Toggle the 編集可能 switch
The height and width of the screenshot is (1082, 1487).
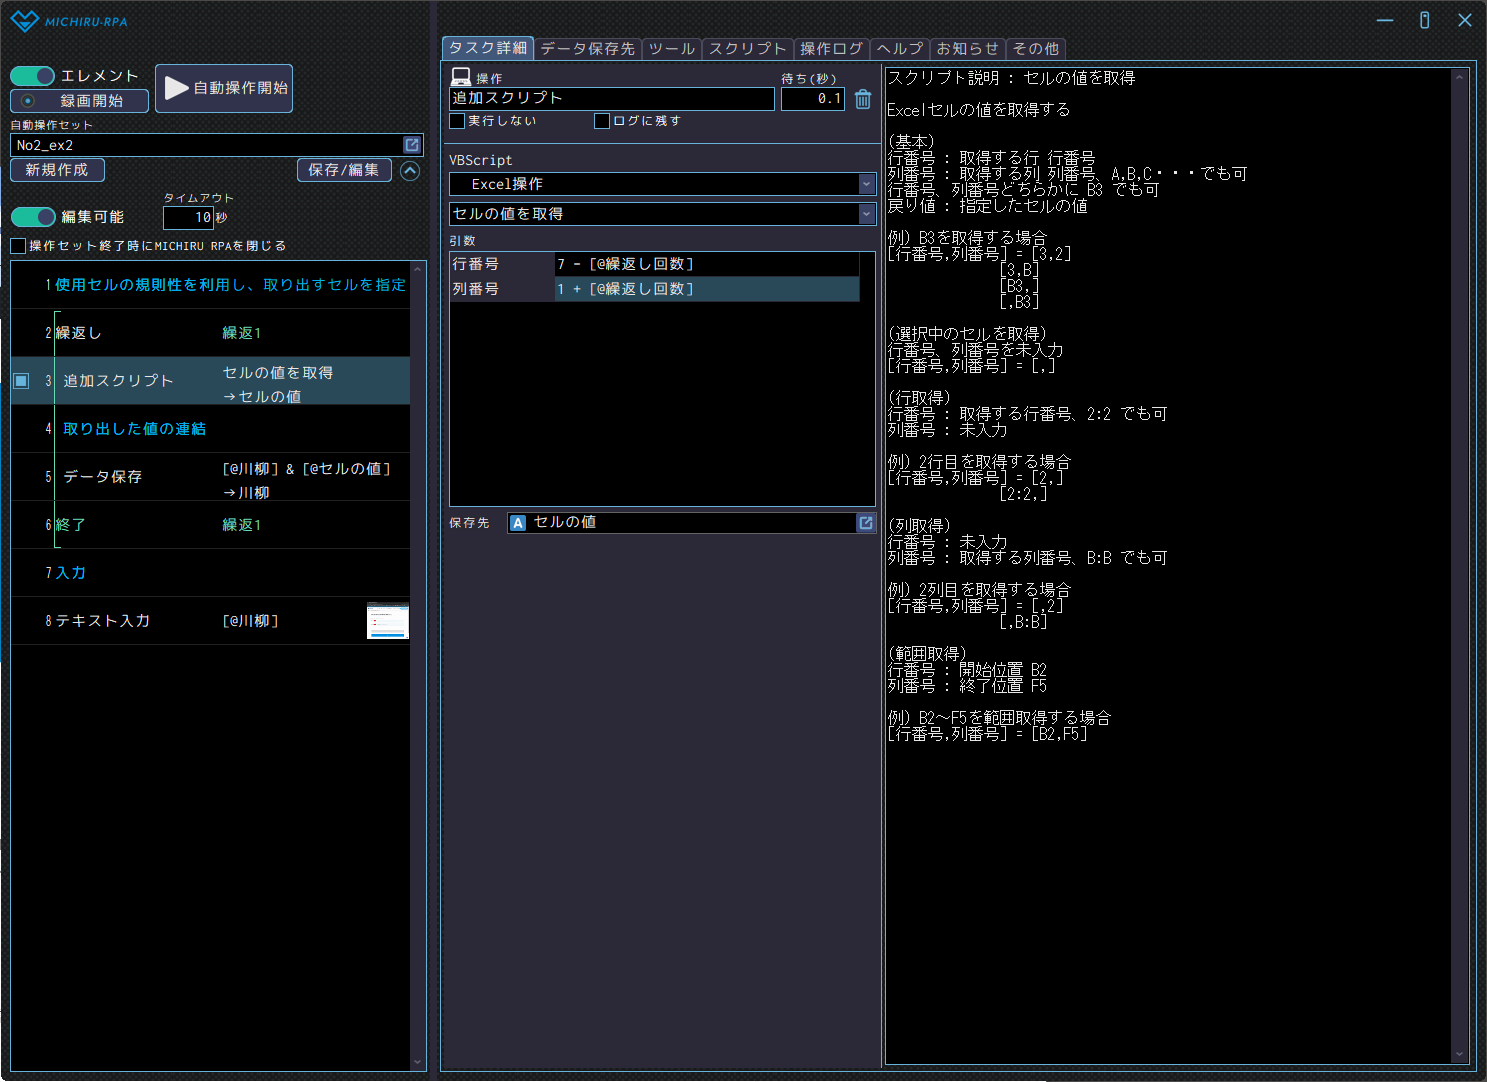(33, 217)
